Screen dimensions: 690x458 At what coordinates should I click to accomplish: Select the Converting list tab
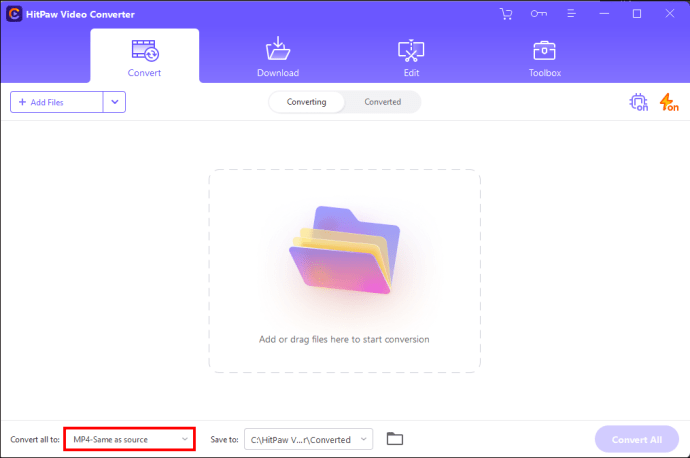coord(307,102)
